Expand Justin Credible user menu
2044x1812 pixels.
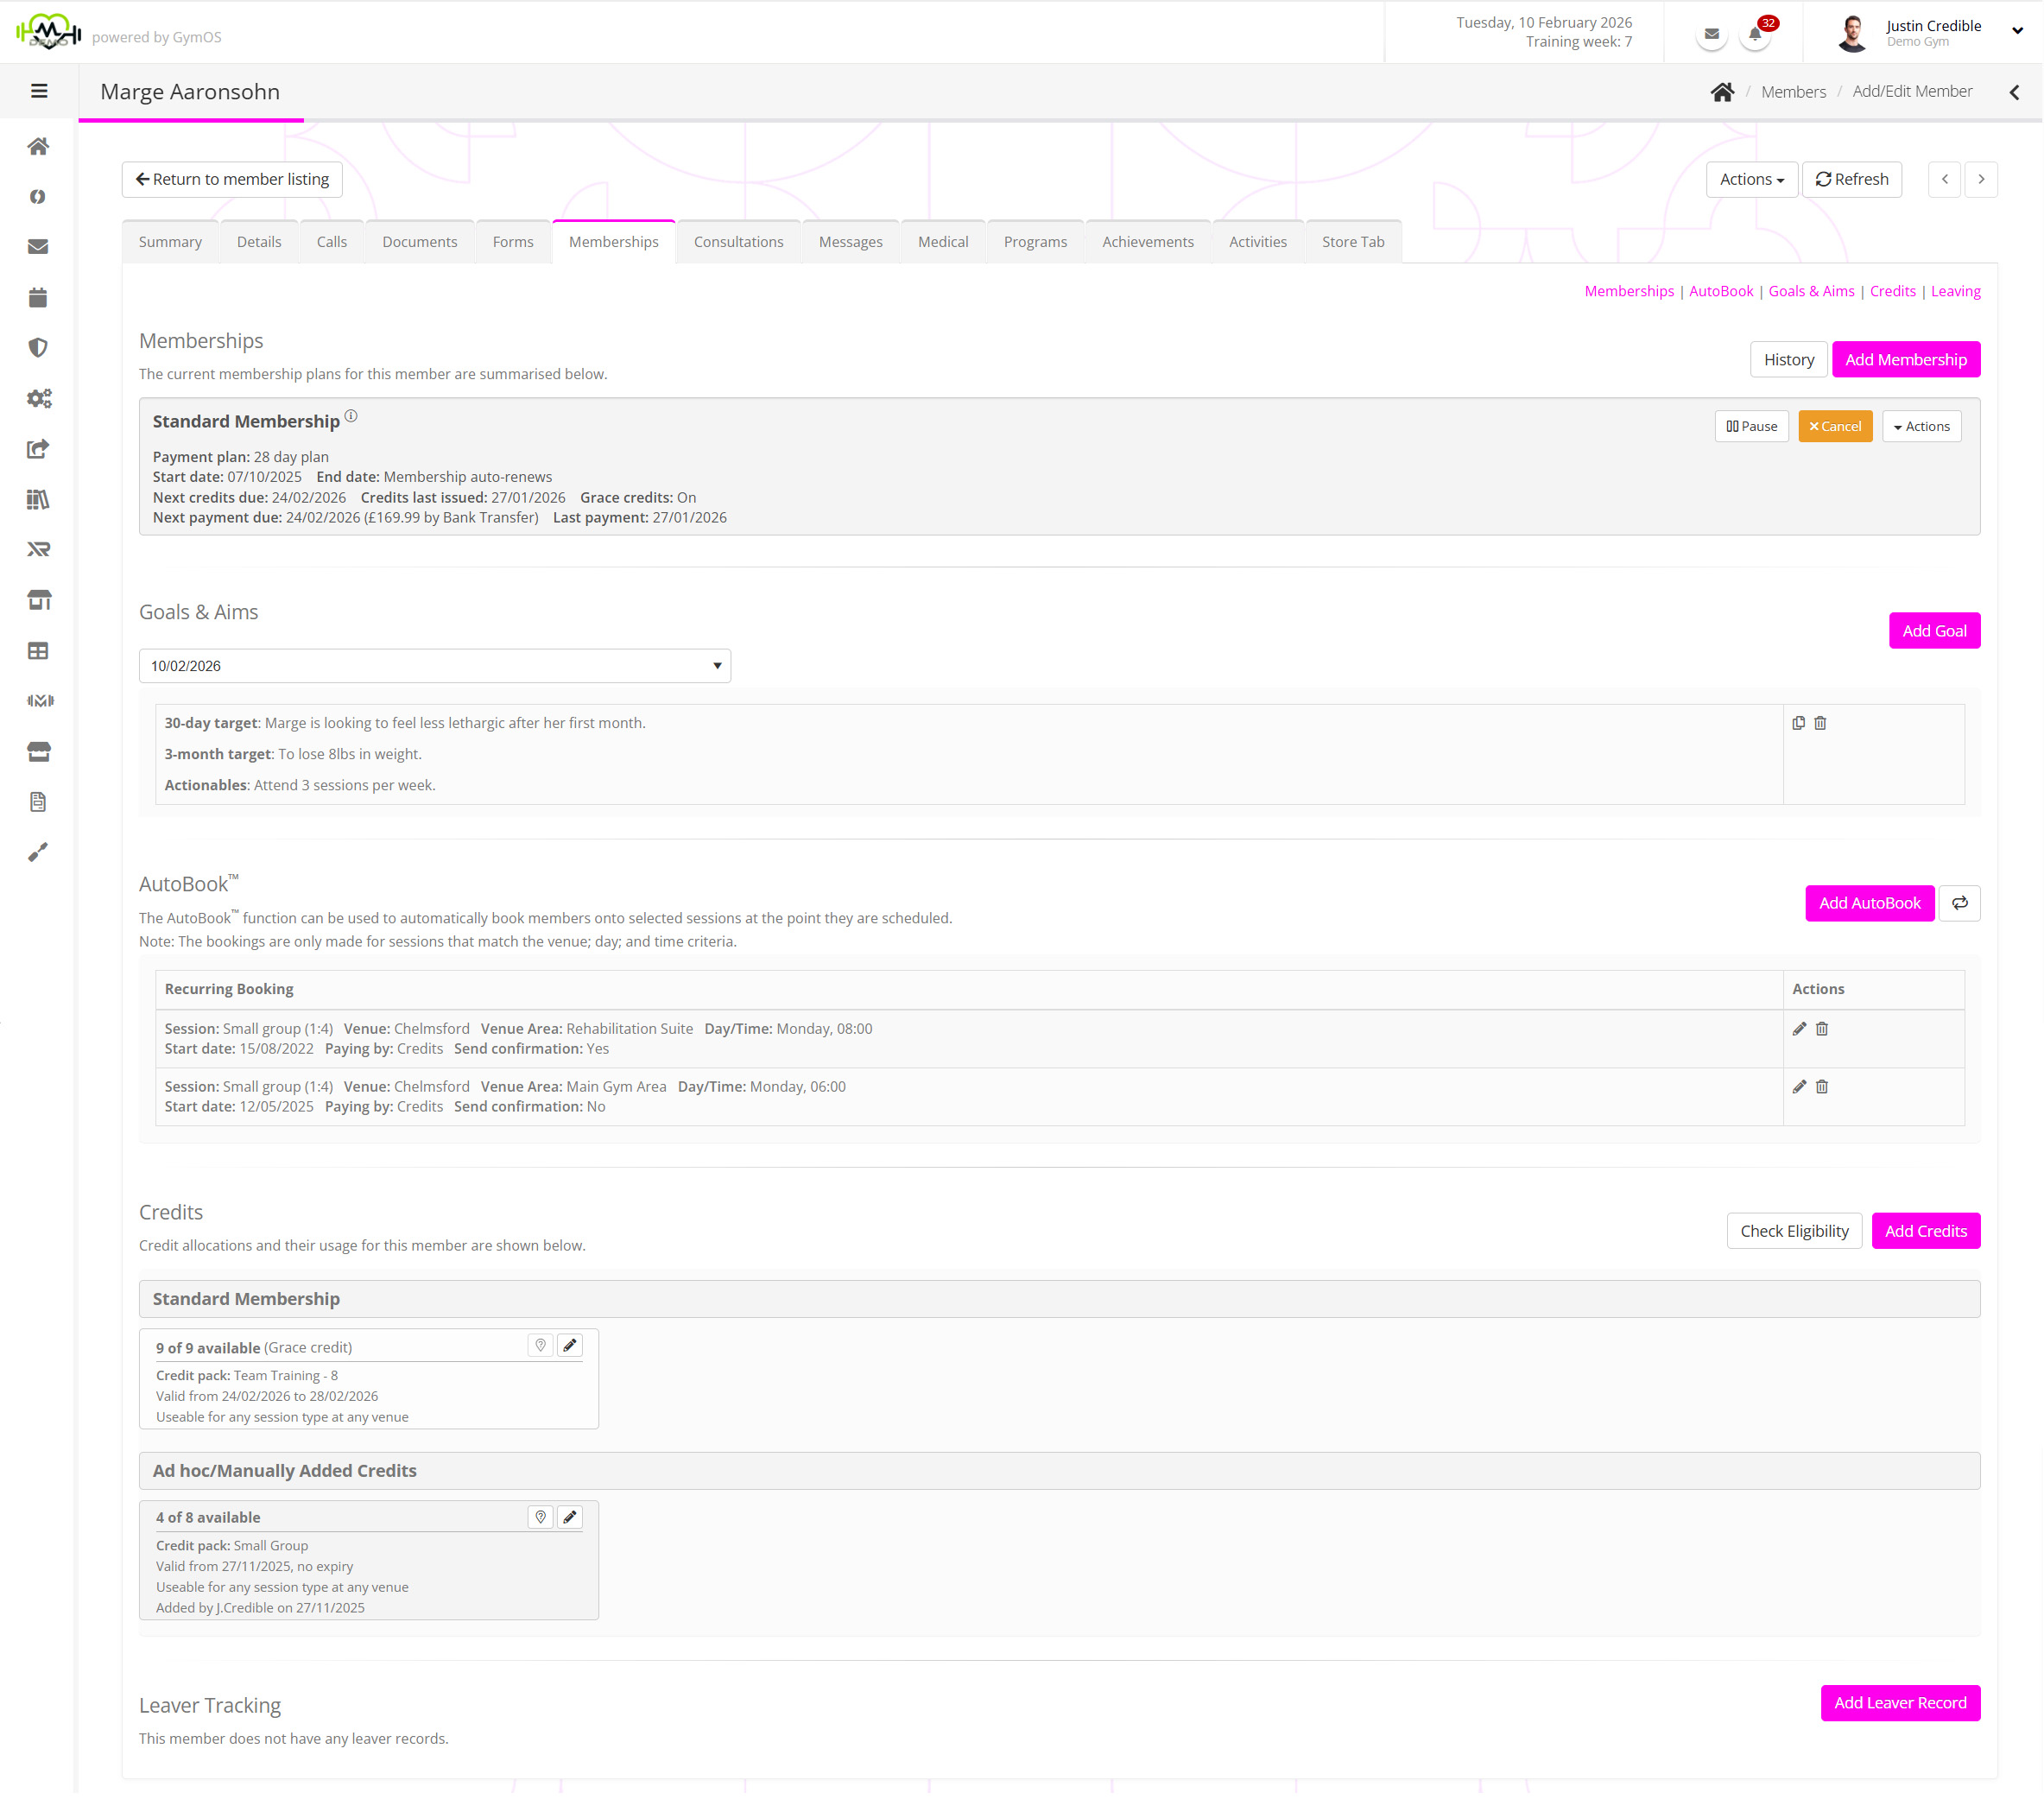point(2017,31)
